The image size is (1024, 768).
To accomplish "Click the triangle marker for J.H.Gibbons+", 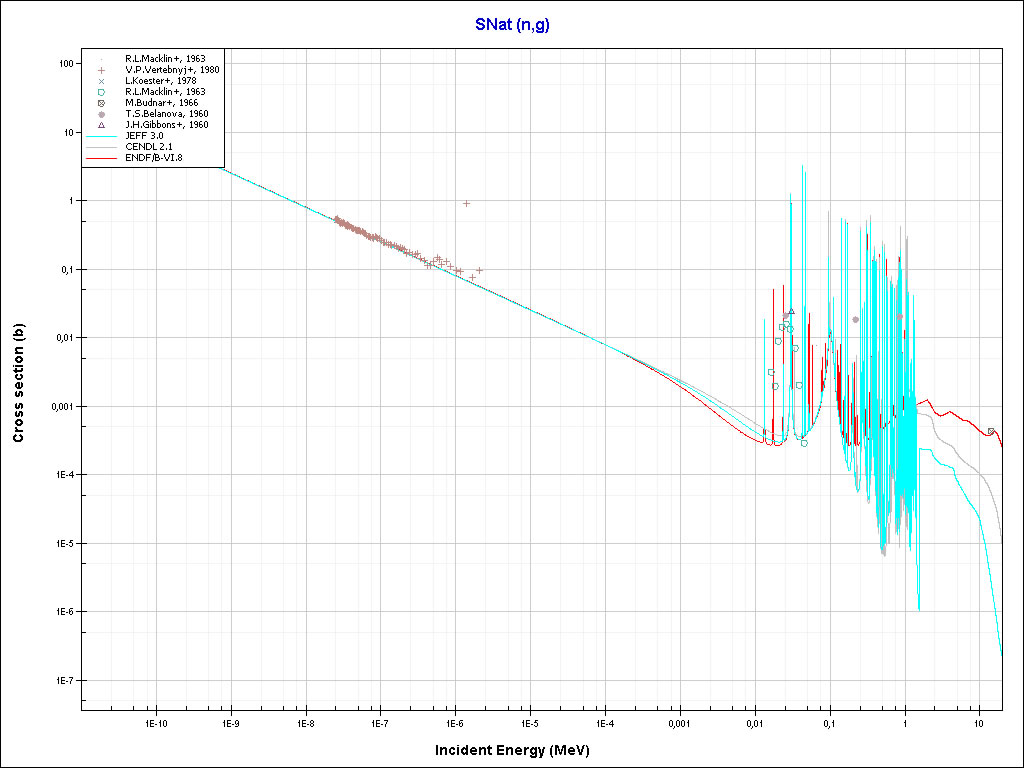I will tap(102, 125).
